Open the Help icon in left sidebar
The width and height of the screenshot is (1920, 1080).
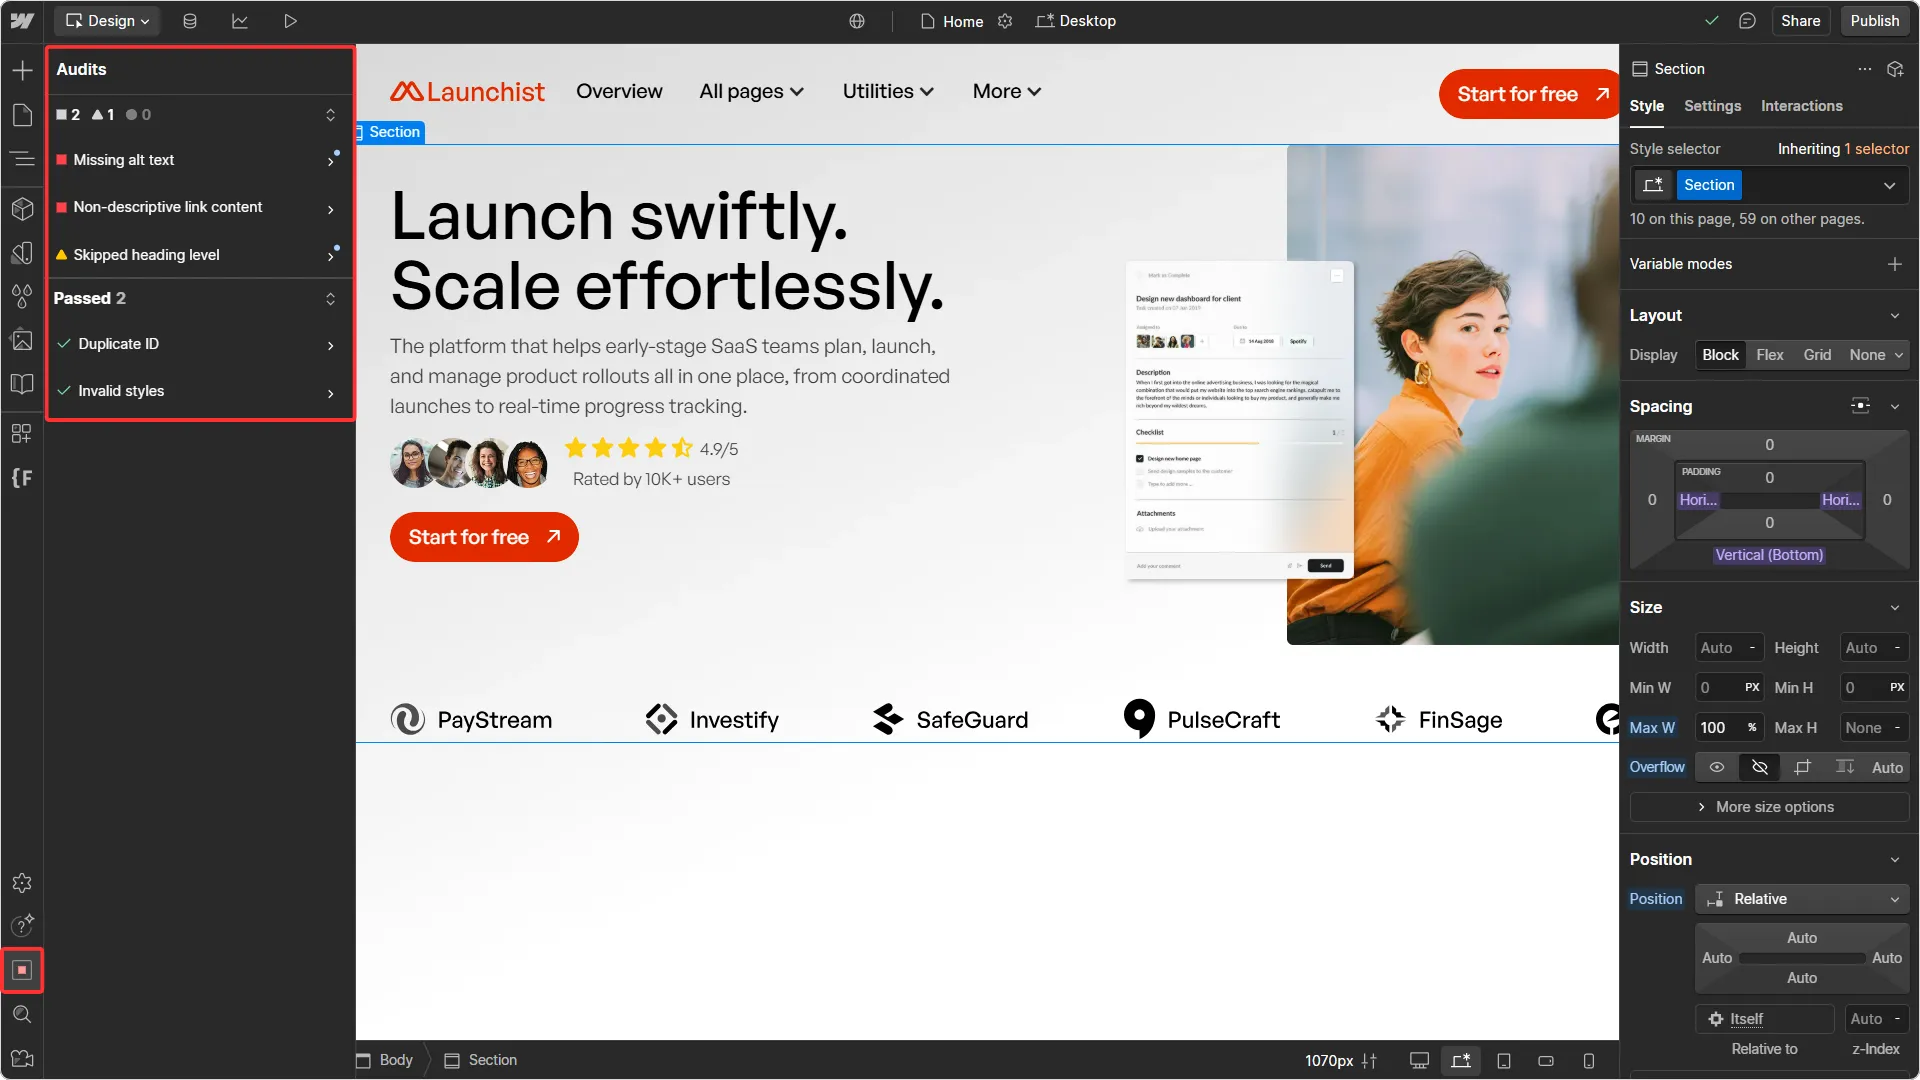[x=22, y=925]
